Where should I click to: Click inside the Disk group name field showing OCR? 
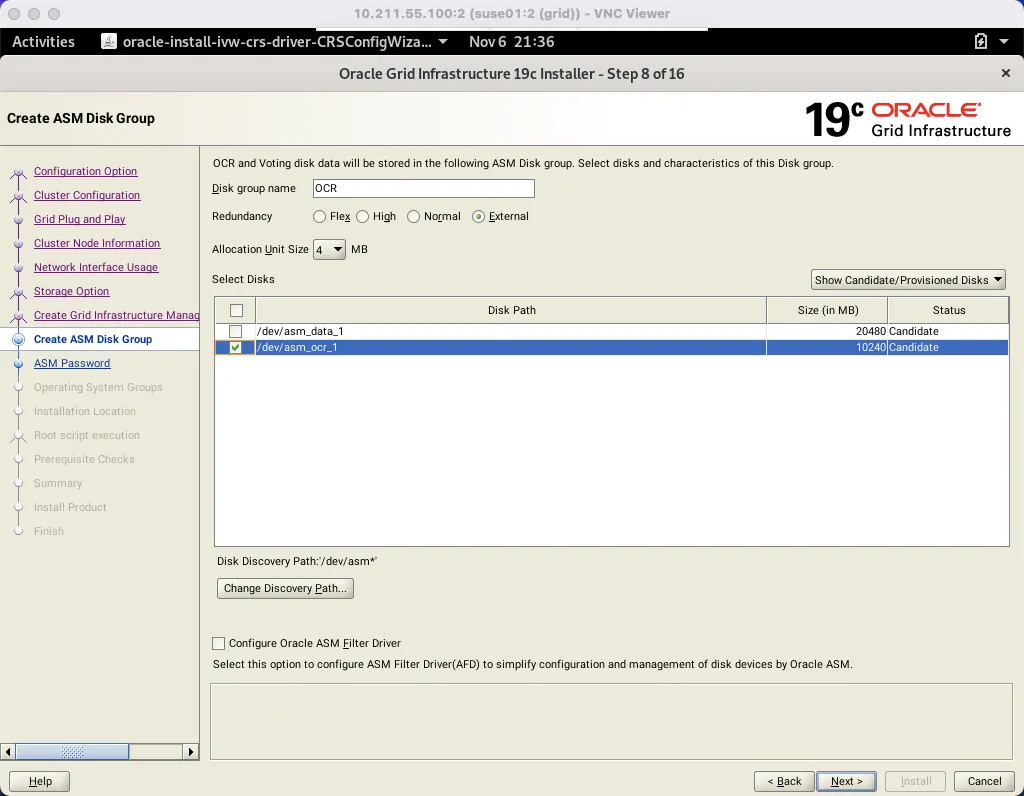click(423, 188)
